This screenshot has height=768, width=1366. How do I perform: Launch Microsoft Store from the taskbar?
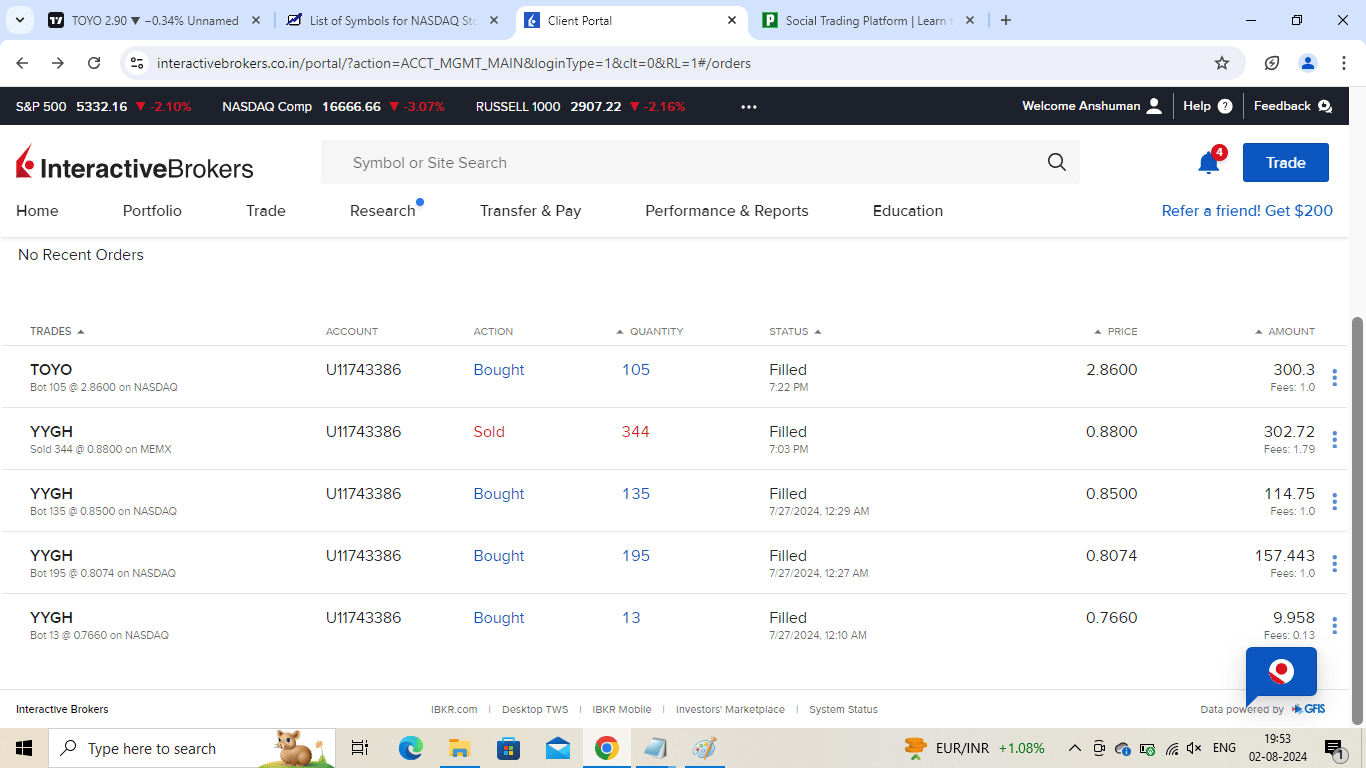508,748
